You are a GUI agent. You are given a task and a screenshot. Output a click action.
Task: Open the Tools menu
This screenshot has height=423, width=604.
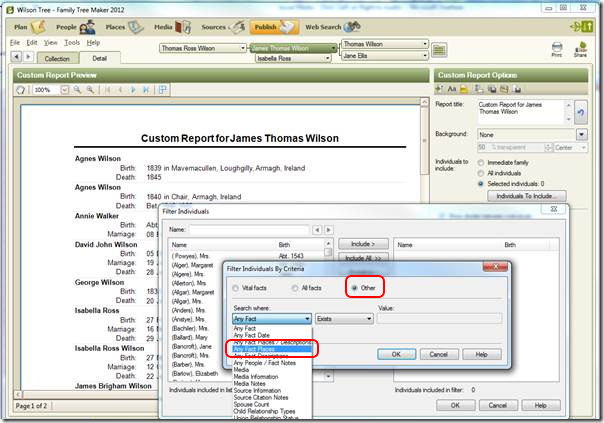tap(72, 43)
